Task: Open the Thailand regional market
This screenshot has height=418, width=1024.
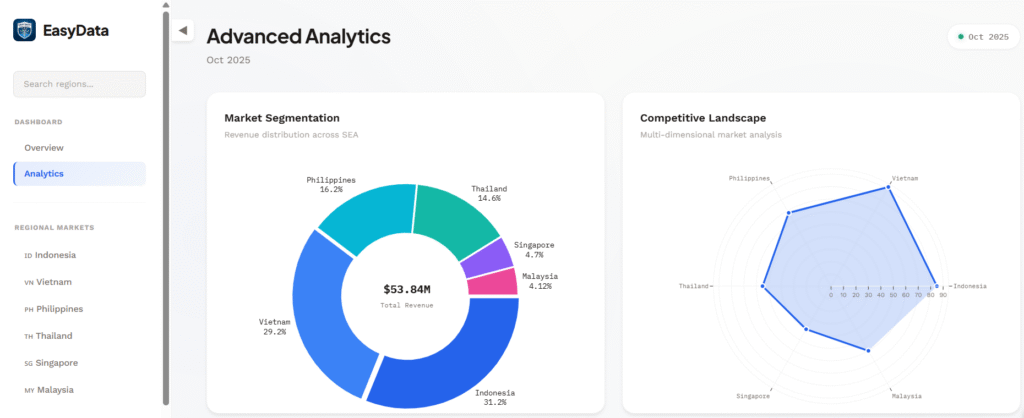Action: click(80, 336)
